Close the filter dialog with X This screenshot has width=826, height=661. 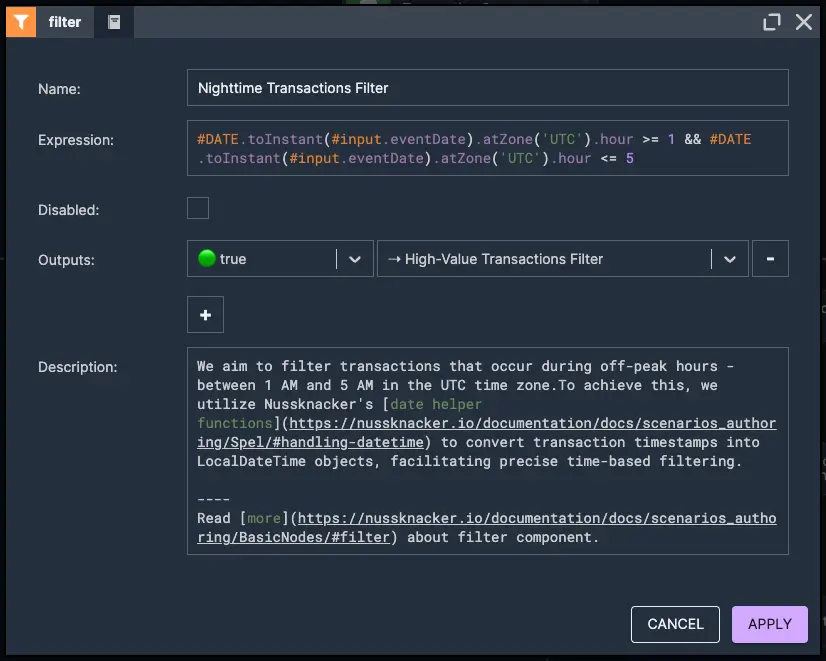(804, 22)
